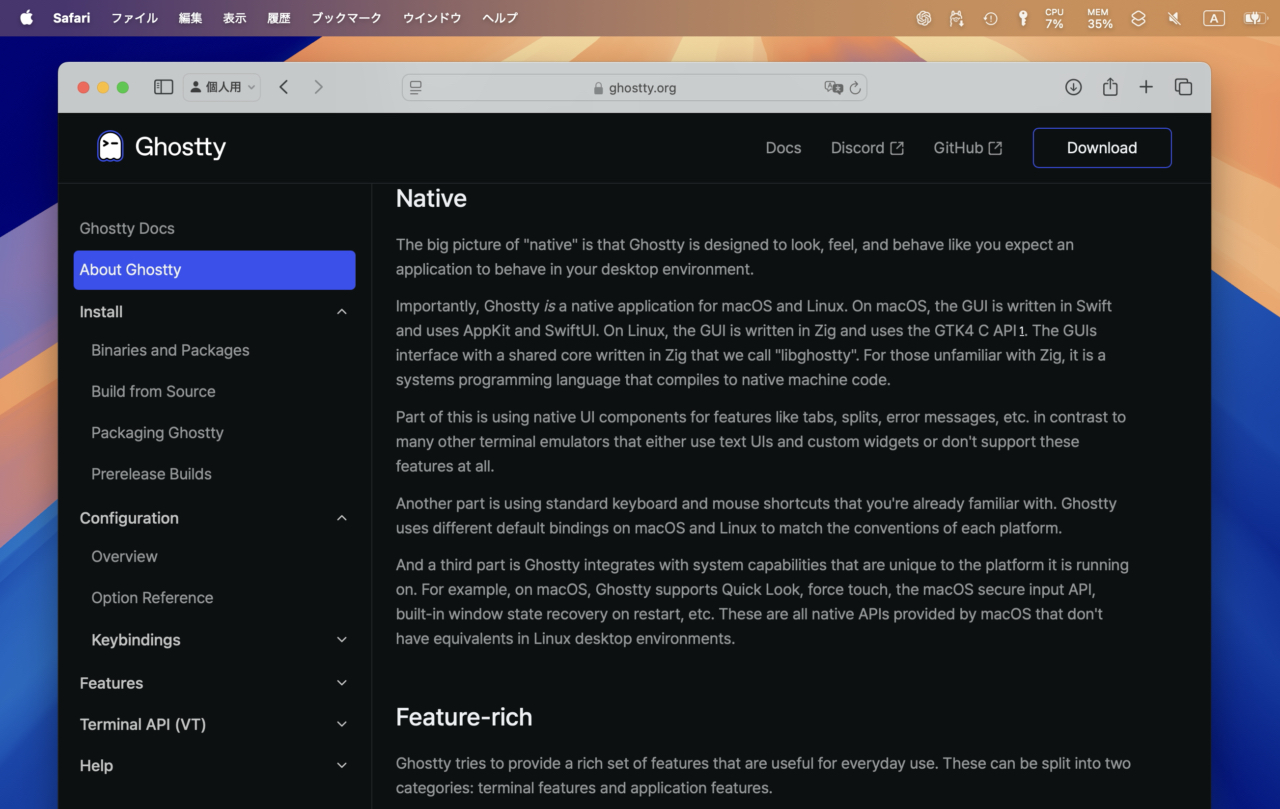Toggle the Safari sidebar button
The image size is (1280, 809).
tap(163, 87)
